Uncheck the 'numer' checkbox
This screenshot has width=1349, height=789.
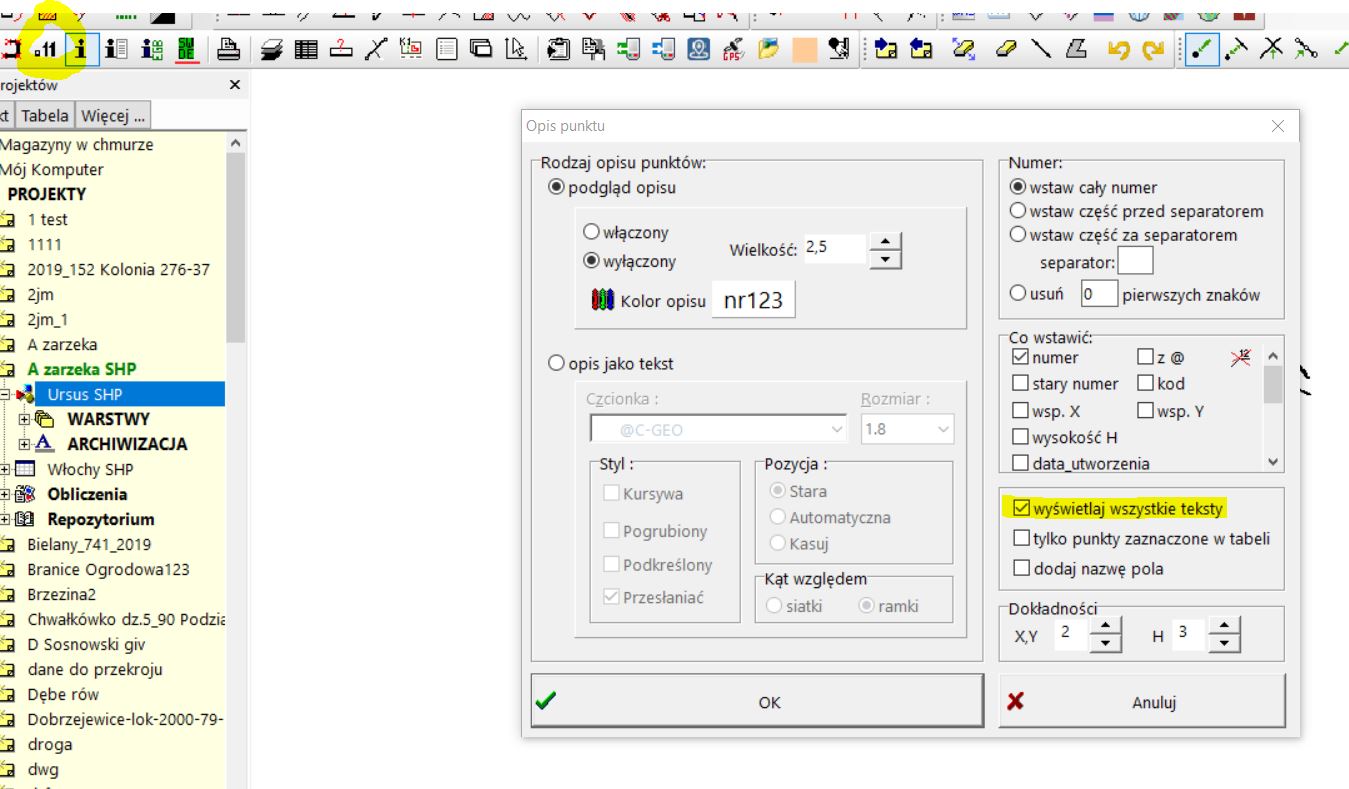[1020, 356]
